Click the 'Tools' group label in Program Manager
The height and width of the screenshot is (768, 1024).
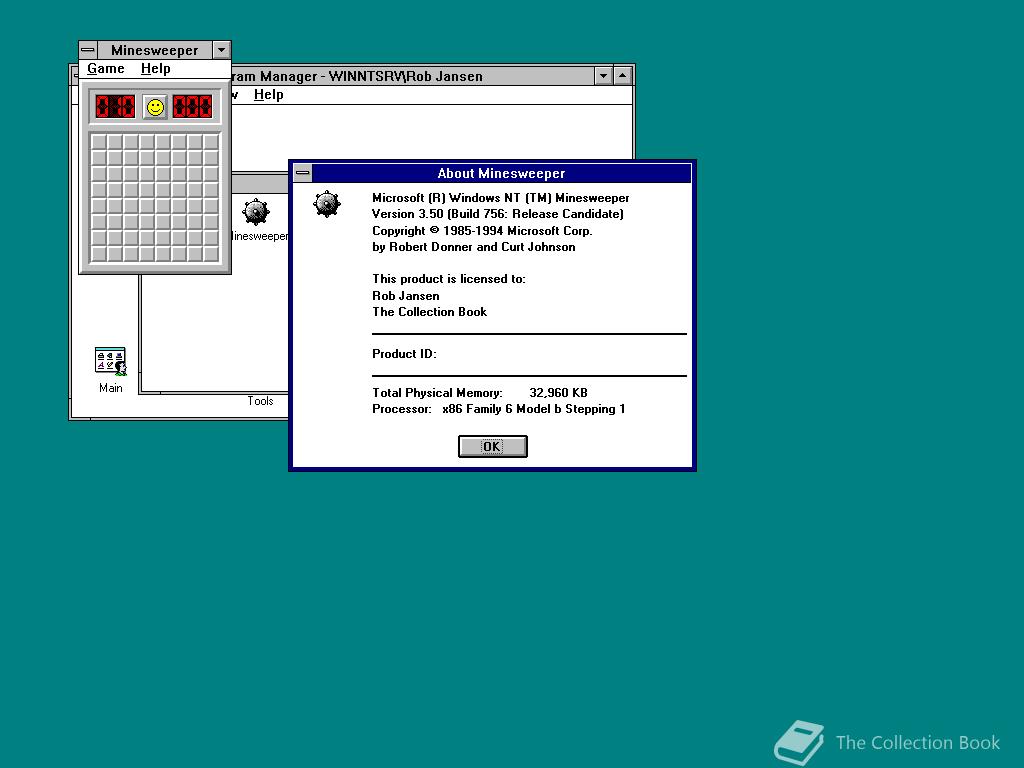point(260,401)
